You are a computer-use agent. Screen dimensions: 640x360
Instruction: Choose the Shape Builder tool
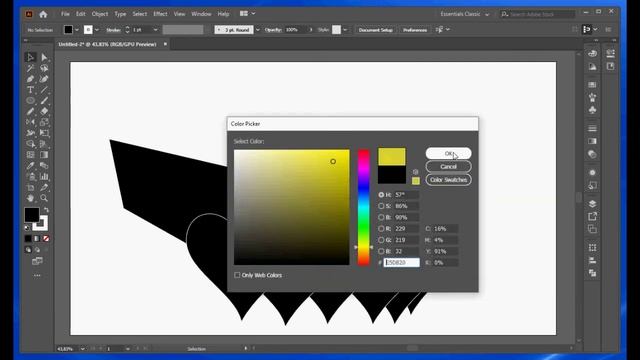pyautogui.click(x=30, y=144)
